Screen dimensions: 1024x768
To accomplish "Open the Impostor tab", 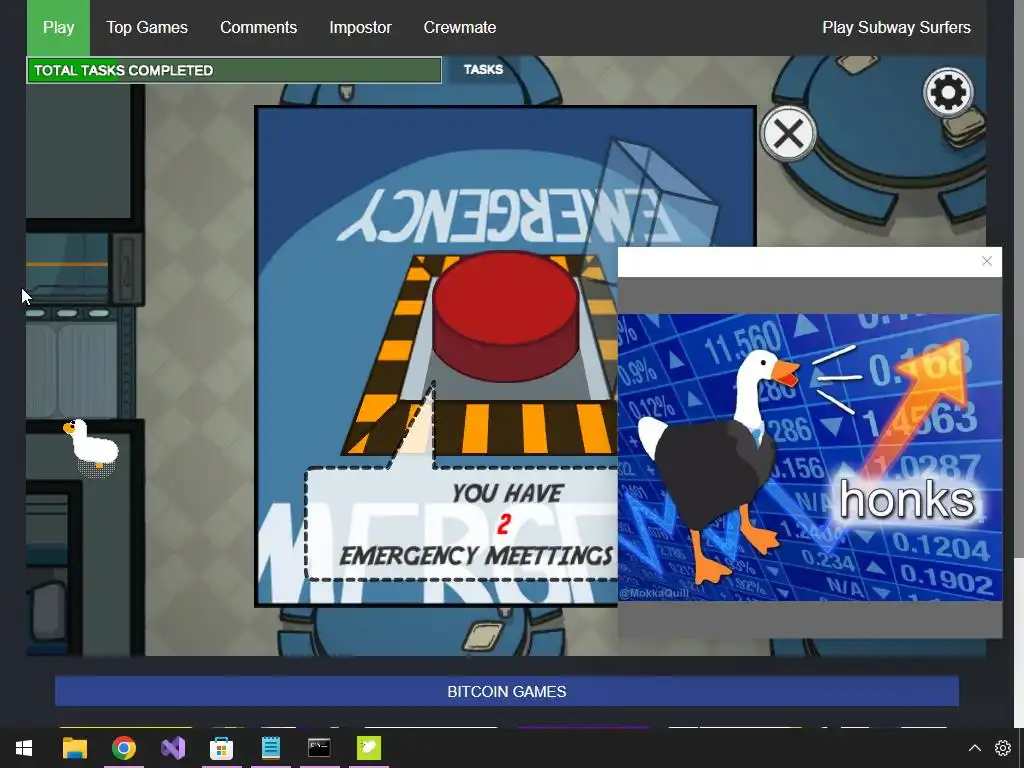I will tap(360, 27).
